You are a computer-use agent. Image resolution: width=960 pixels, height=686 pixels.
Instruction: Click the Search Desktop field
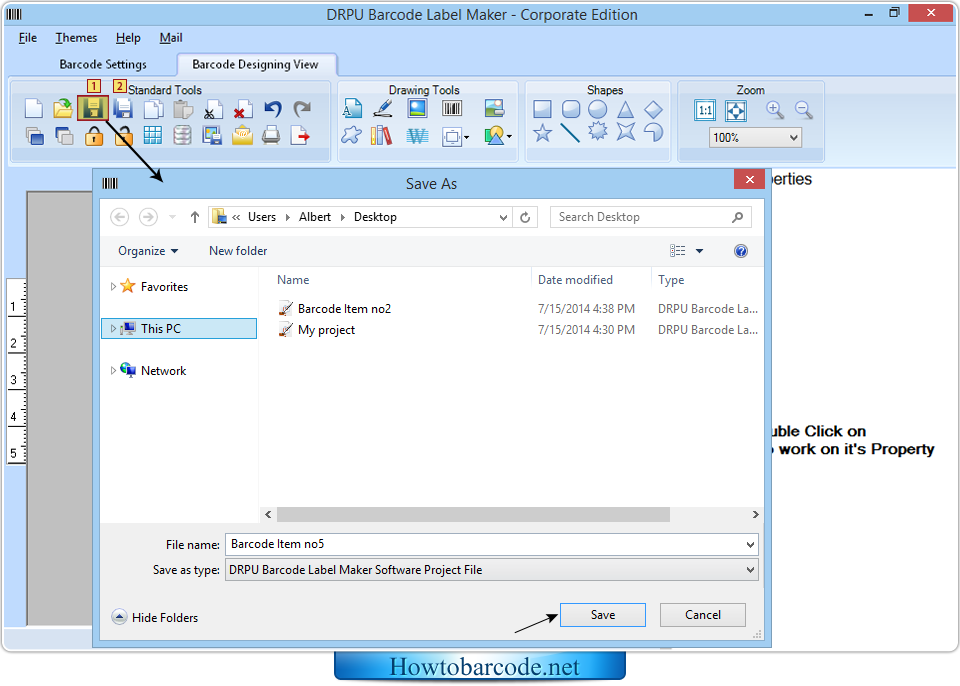(651, 217)
